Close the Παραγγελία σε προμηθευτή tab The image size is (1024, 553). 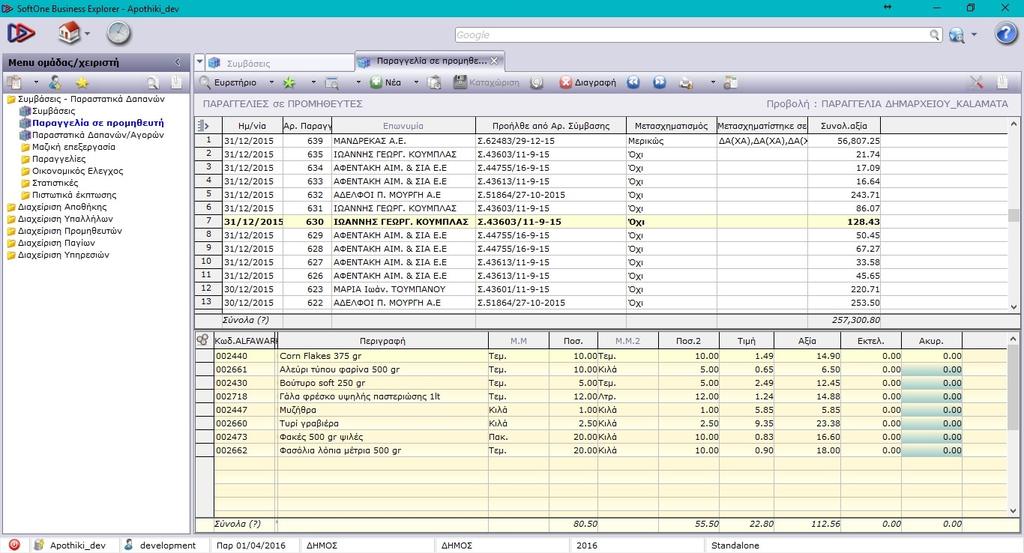[494, 61]
